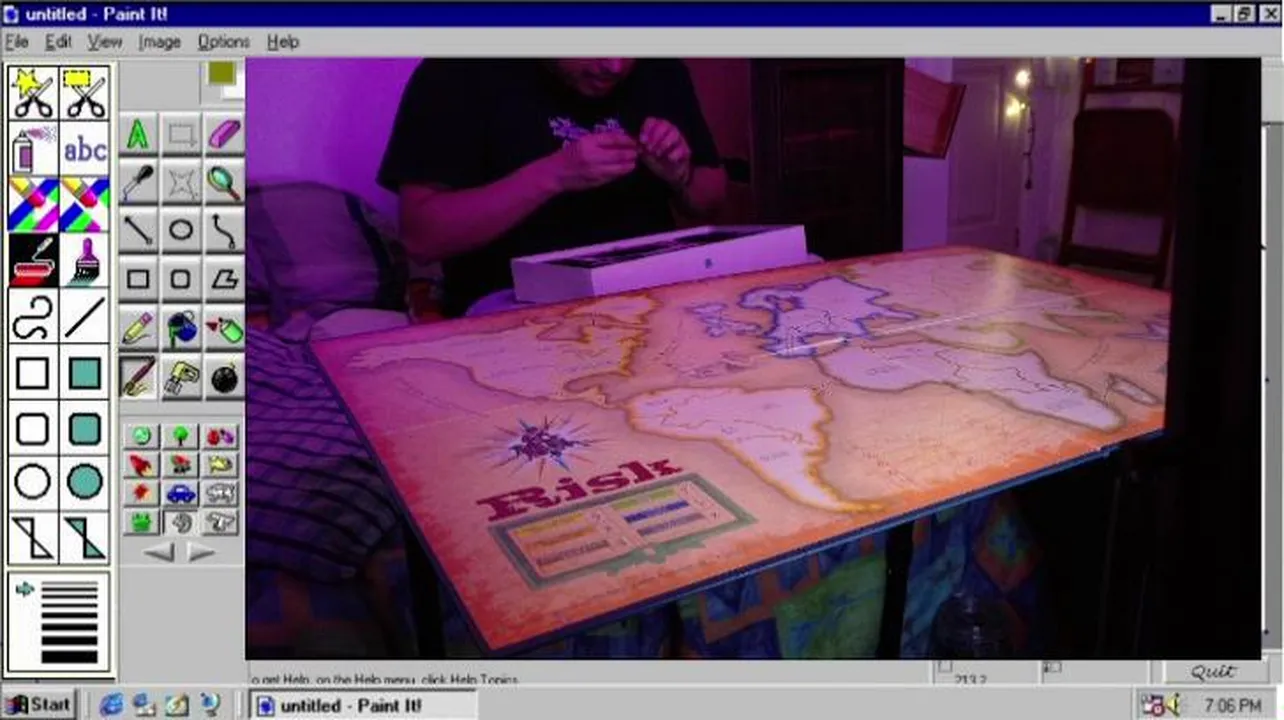Select the green spray bottle tool

click(224, 329)
